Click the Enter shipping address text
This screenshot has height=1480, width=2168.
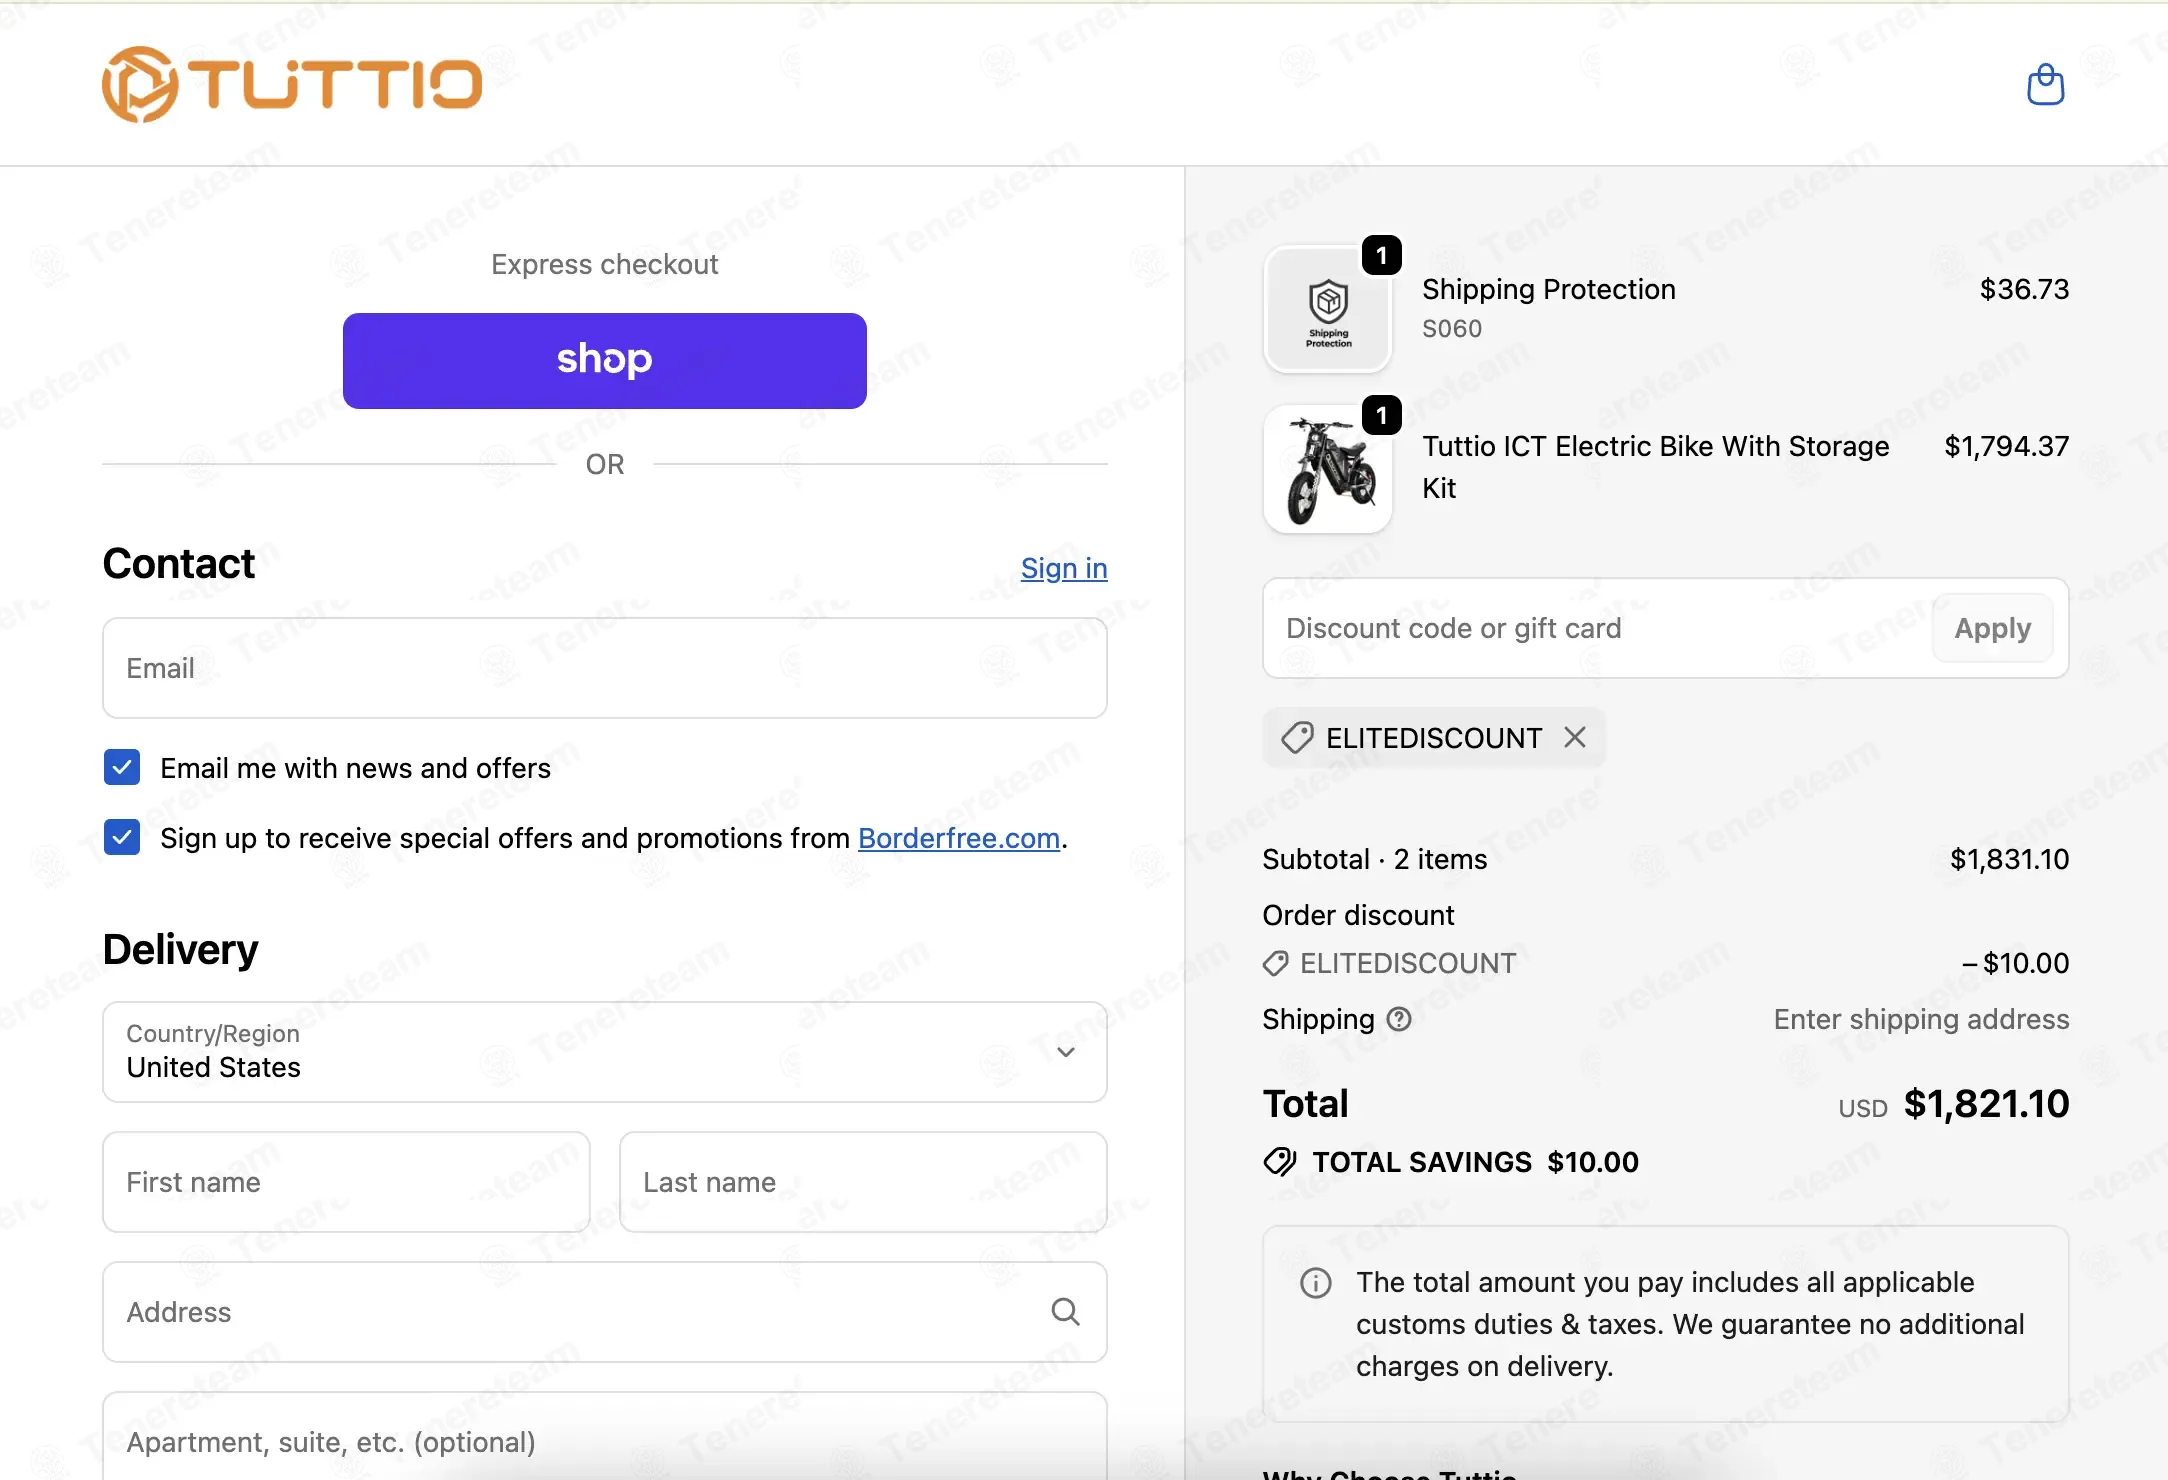pos(1921,1019)
